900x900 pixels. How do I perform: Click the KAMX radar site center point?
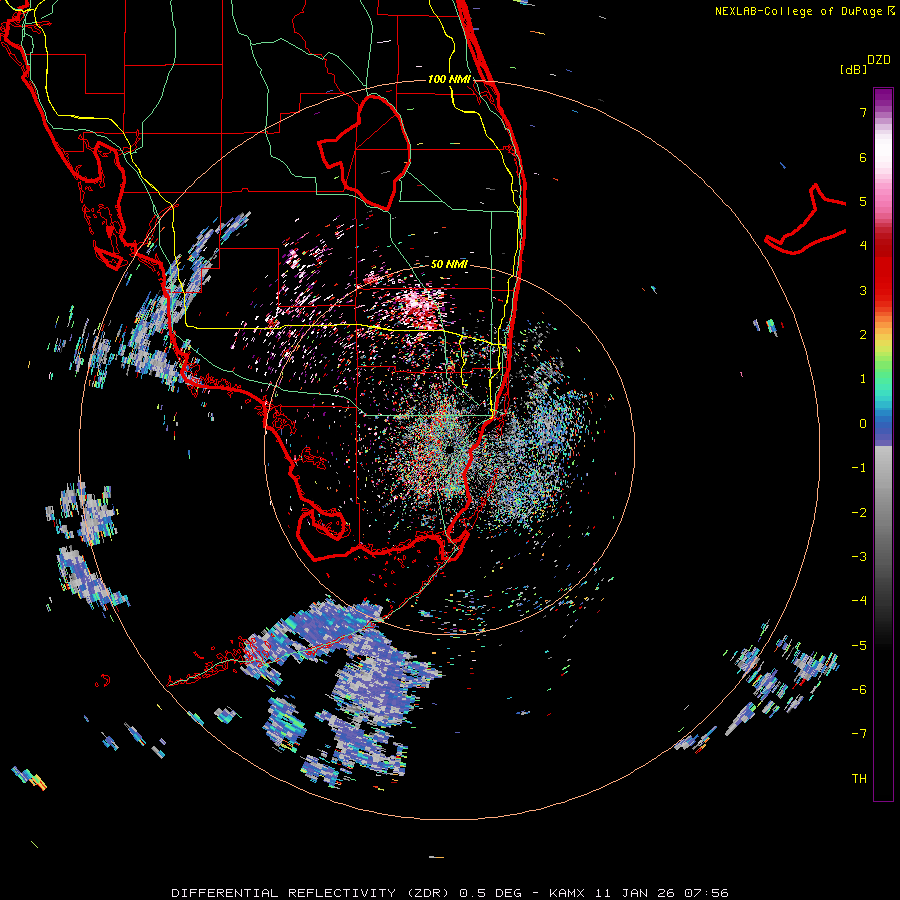coord(449,448)
